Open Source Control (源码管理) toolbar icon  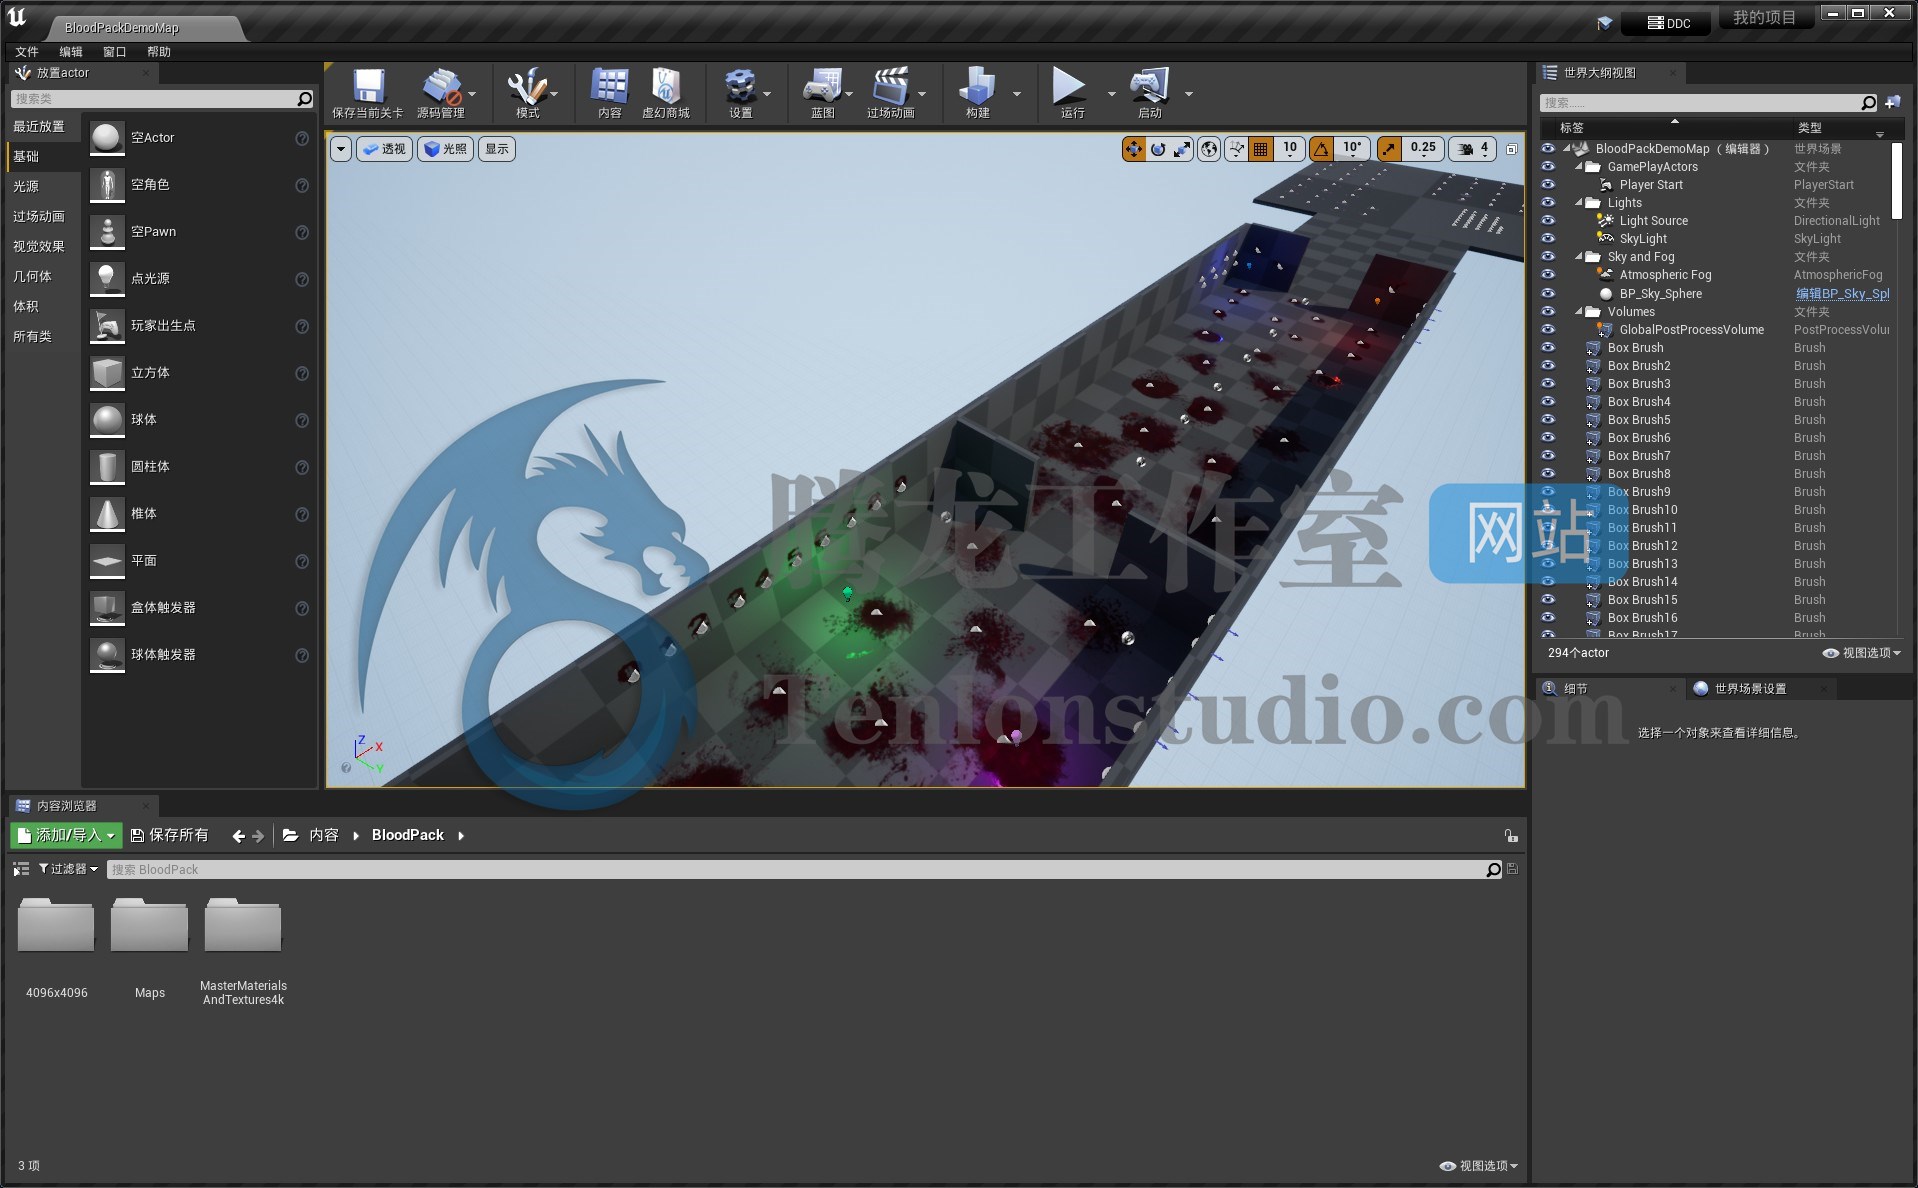coord(441,87)
